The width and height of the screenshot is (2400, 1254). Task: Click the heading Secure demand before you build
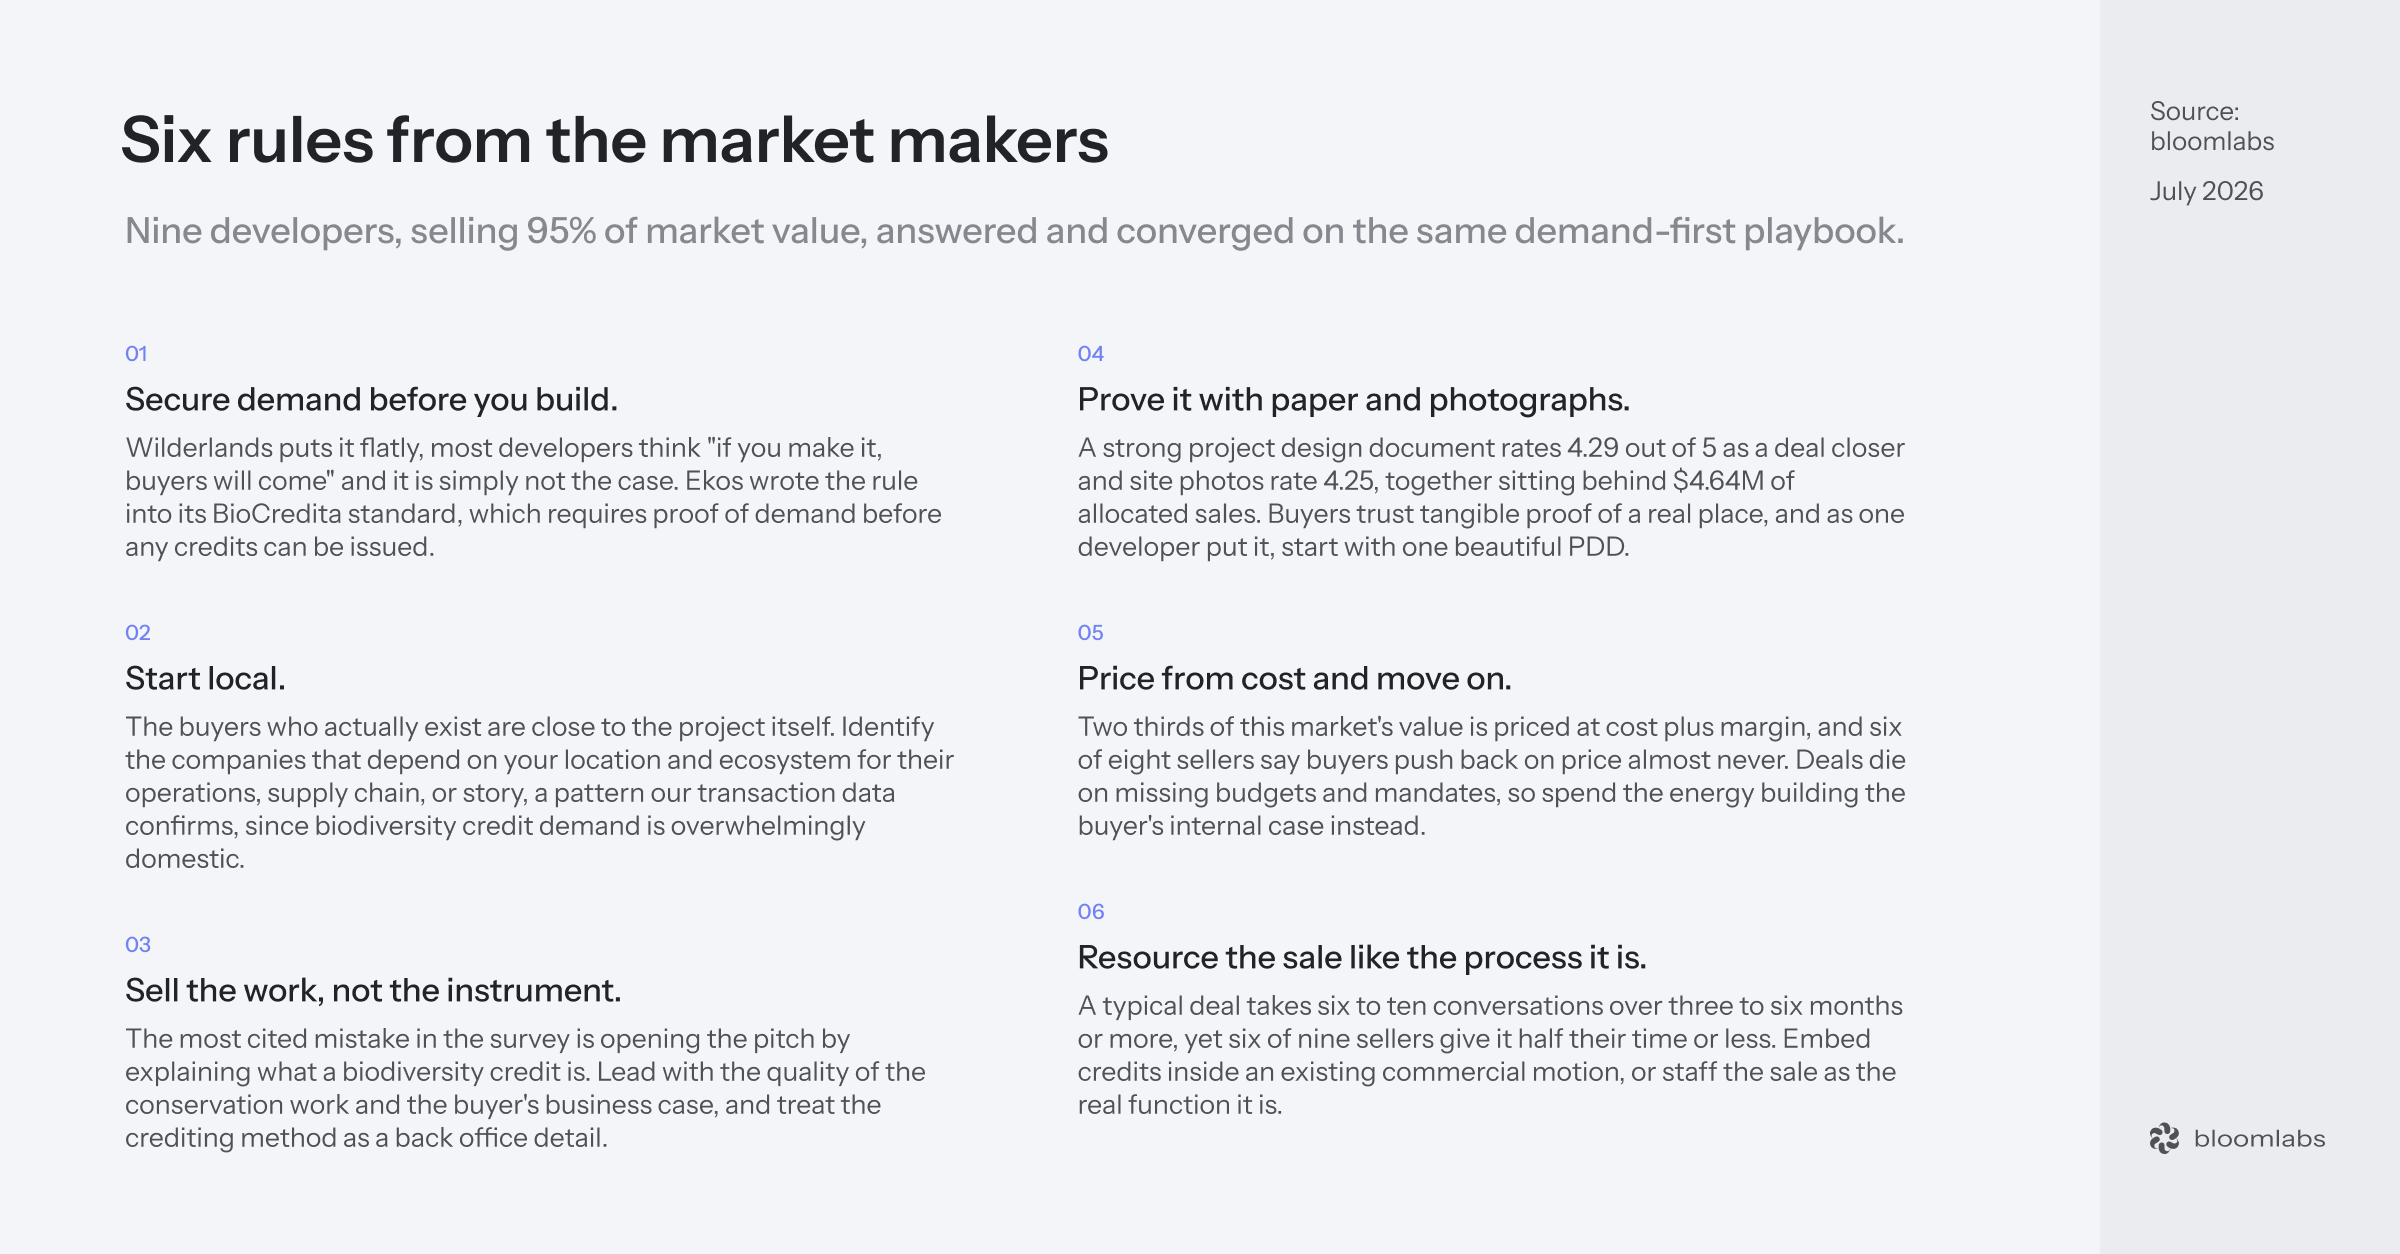(371, 399)
